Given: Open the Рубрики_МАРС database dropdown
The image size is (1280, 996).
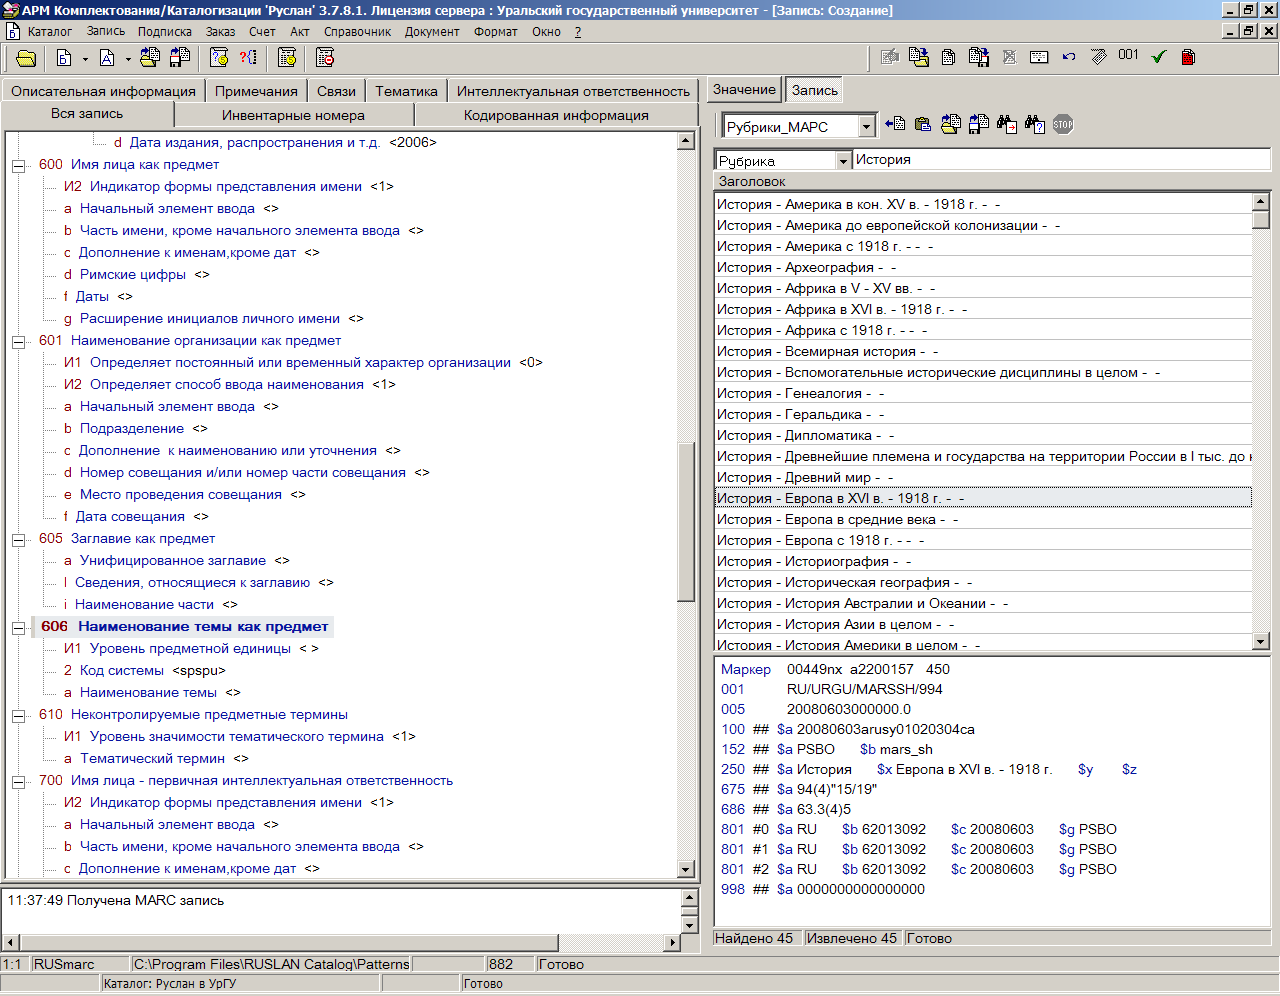Looking at the screenshot, I should 867,127.
